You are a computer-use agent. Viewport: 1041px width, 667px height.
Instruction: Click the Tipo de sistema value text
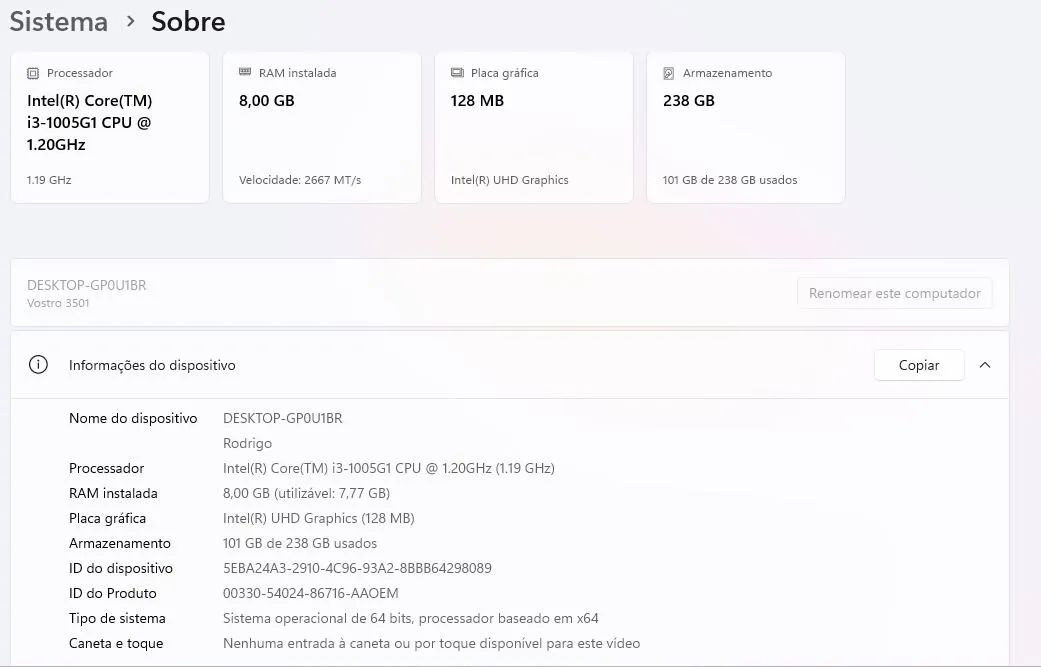[410, 619]
